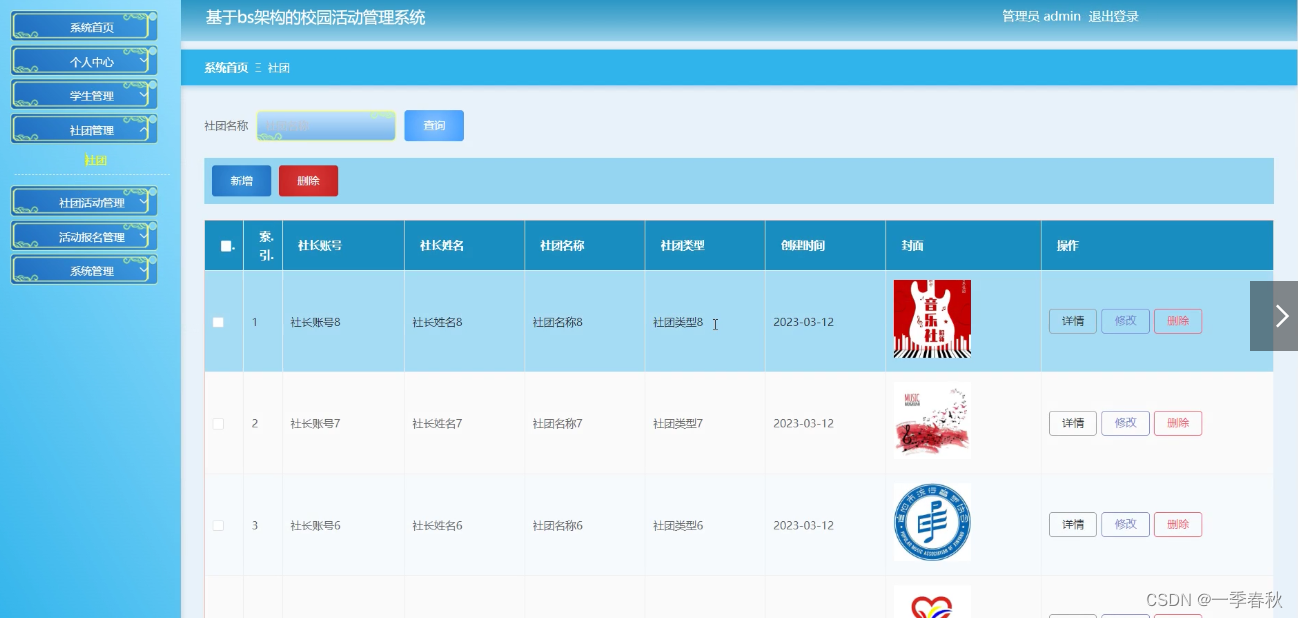Click the red 删除 batch button
Screen dimensions: 1298x618
[x=308, y=181]
